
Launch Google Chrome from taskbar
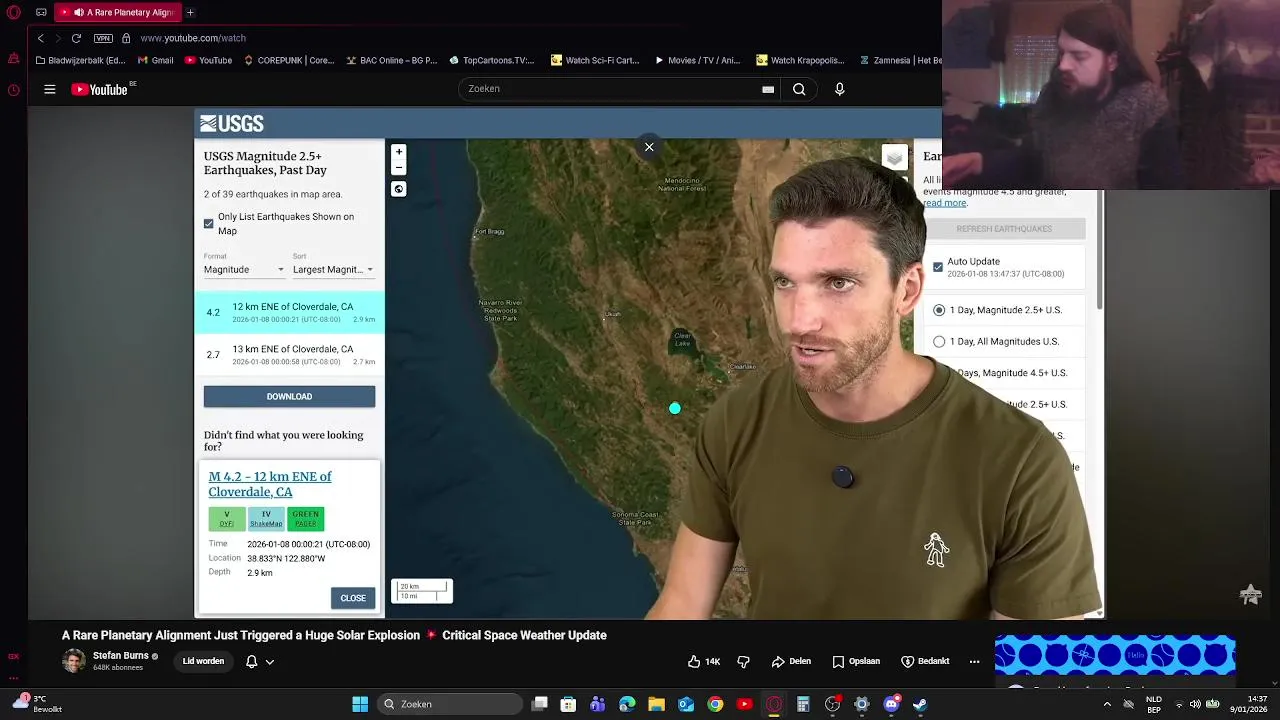pyautogui.click(x=715, y=704)
